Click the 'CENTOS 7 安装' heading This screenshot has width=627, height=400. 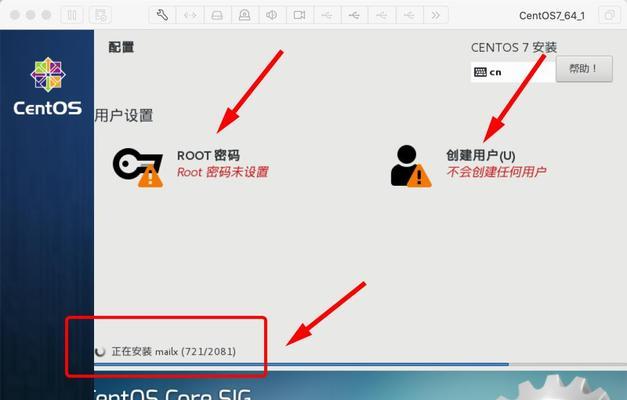tap(514, 47)
